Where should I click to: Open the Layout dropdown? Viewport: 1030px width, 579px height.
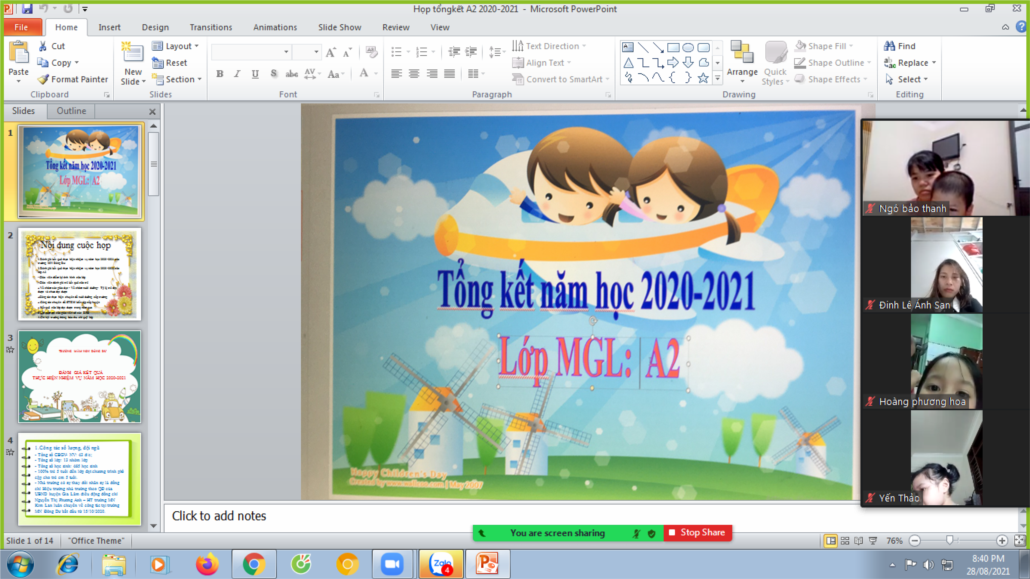click(x=176, y=46)
